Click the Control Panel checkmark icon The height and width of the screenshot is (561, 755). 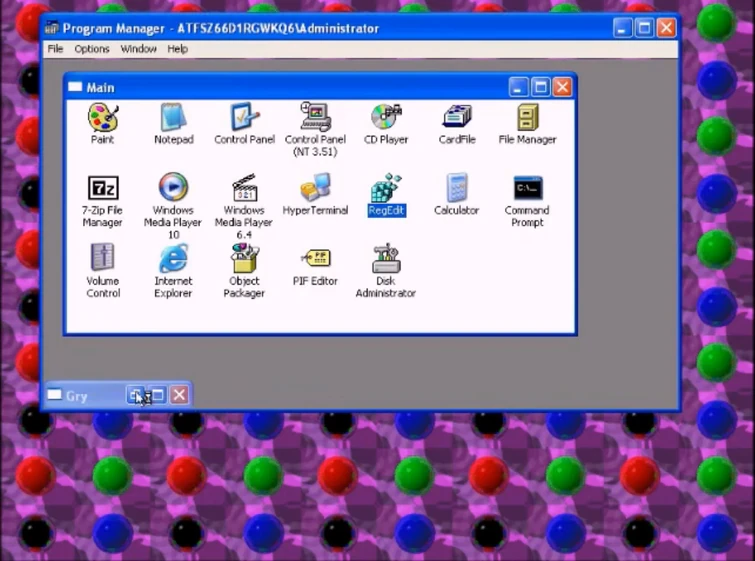[245, 117]
